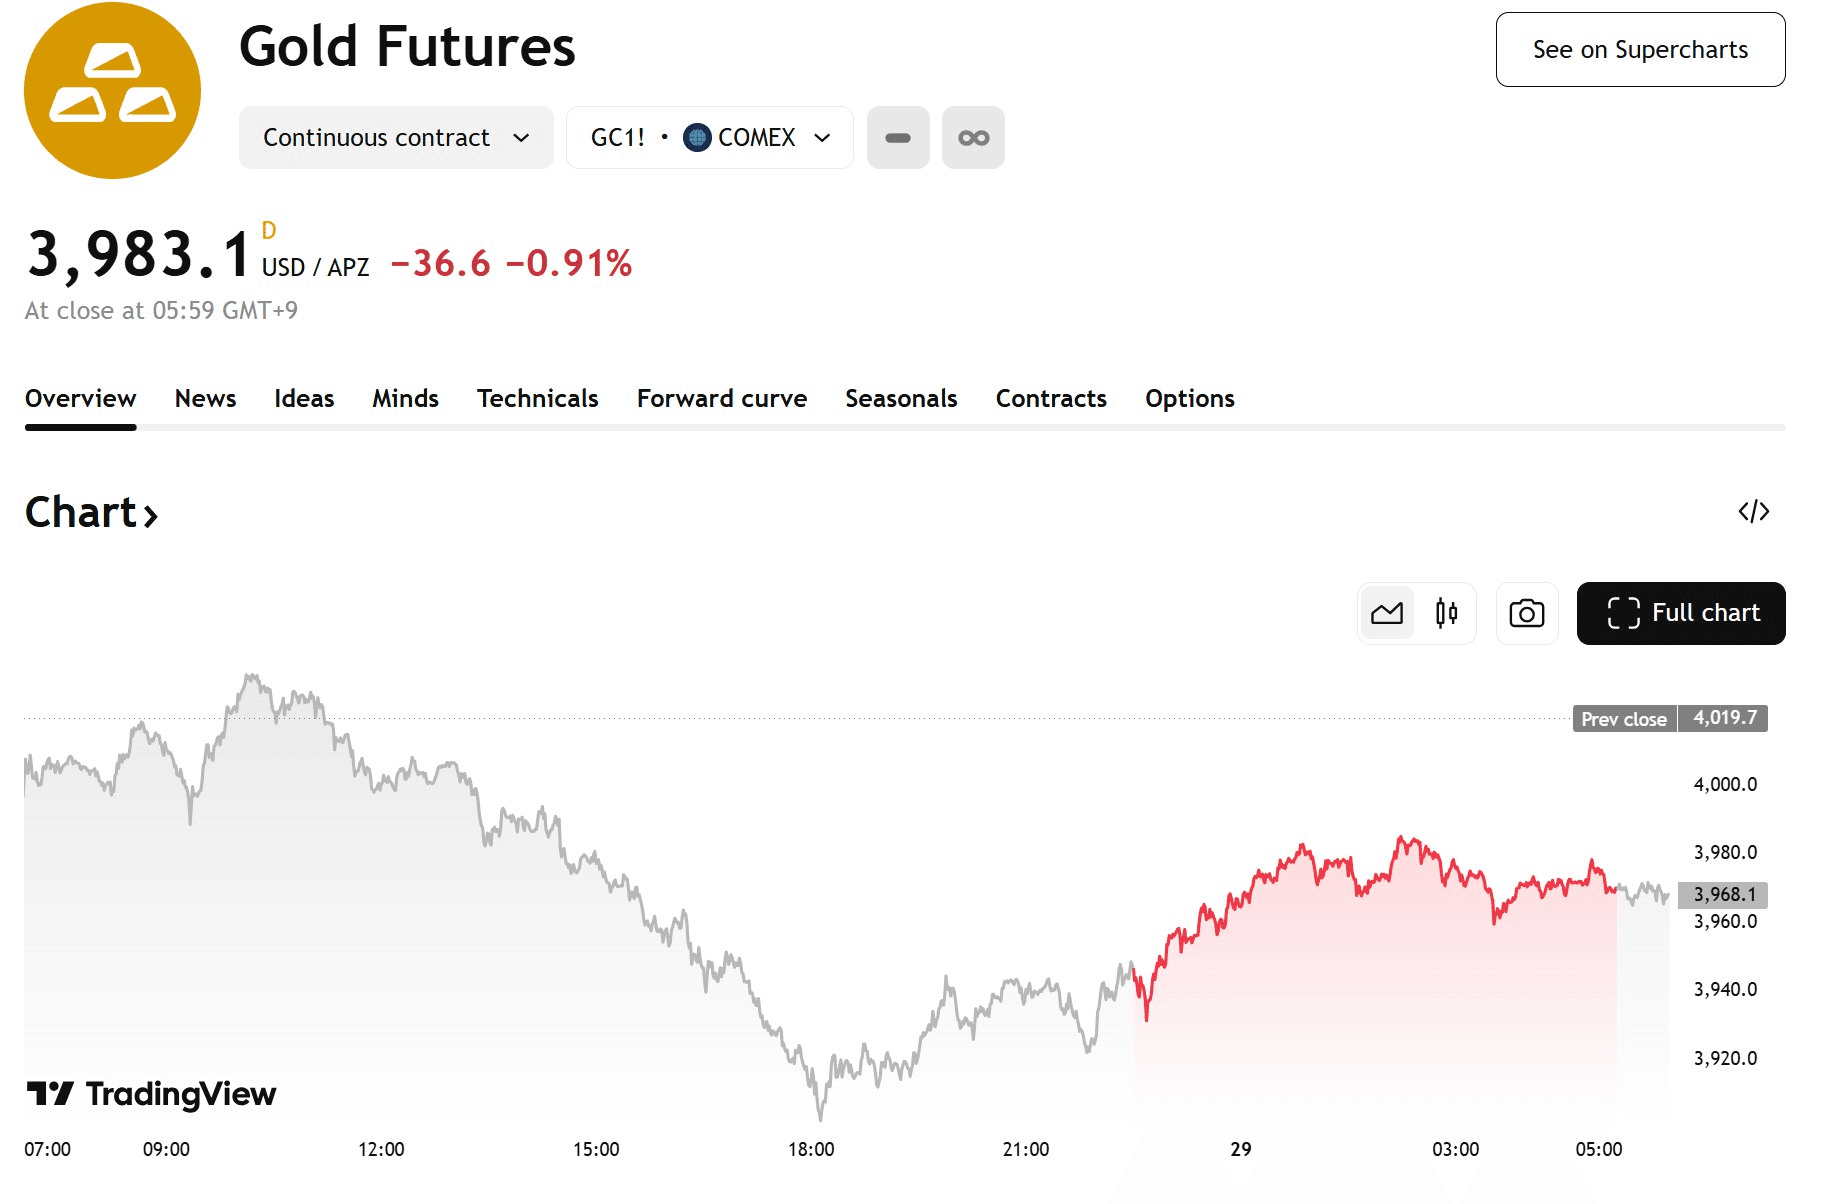Viewport: 1824px width, 1204px height.
Task: Switch to the Technicals tab
Action: 537,399
